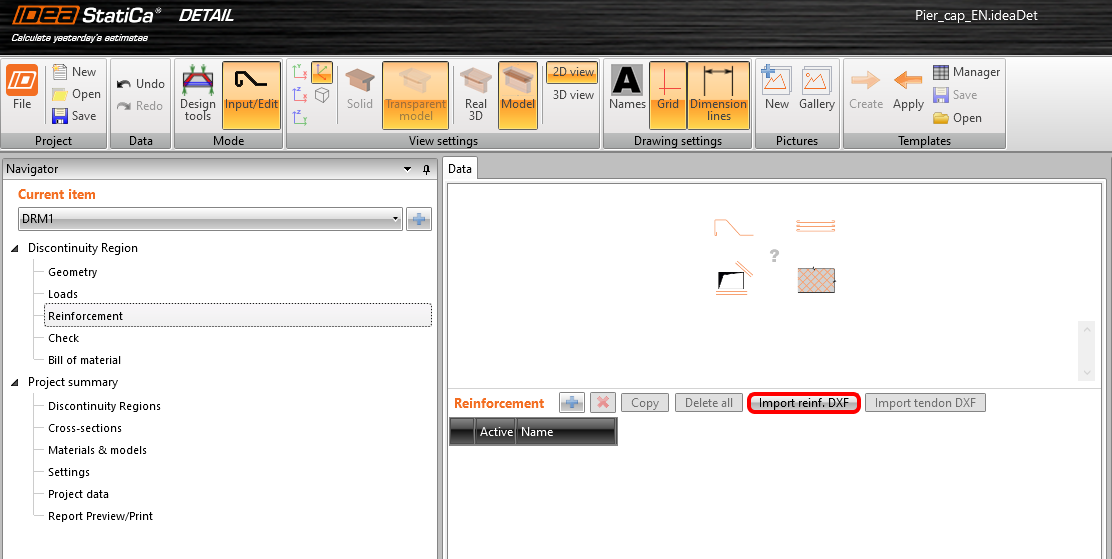Add new item with plus beside DRM1

click(x=419, y=220)
